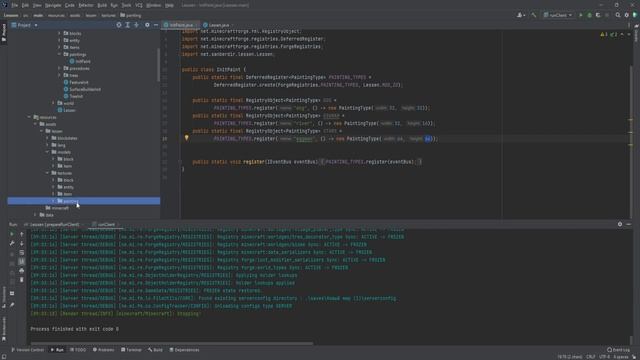Open the Build tool window button
The height and width of the screenshot is (360, 640).
pyautogui.click(x=155, y=350)
